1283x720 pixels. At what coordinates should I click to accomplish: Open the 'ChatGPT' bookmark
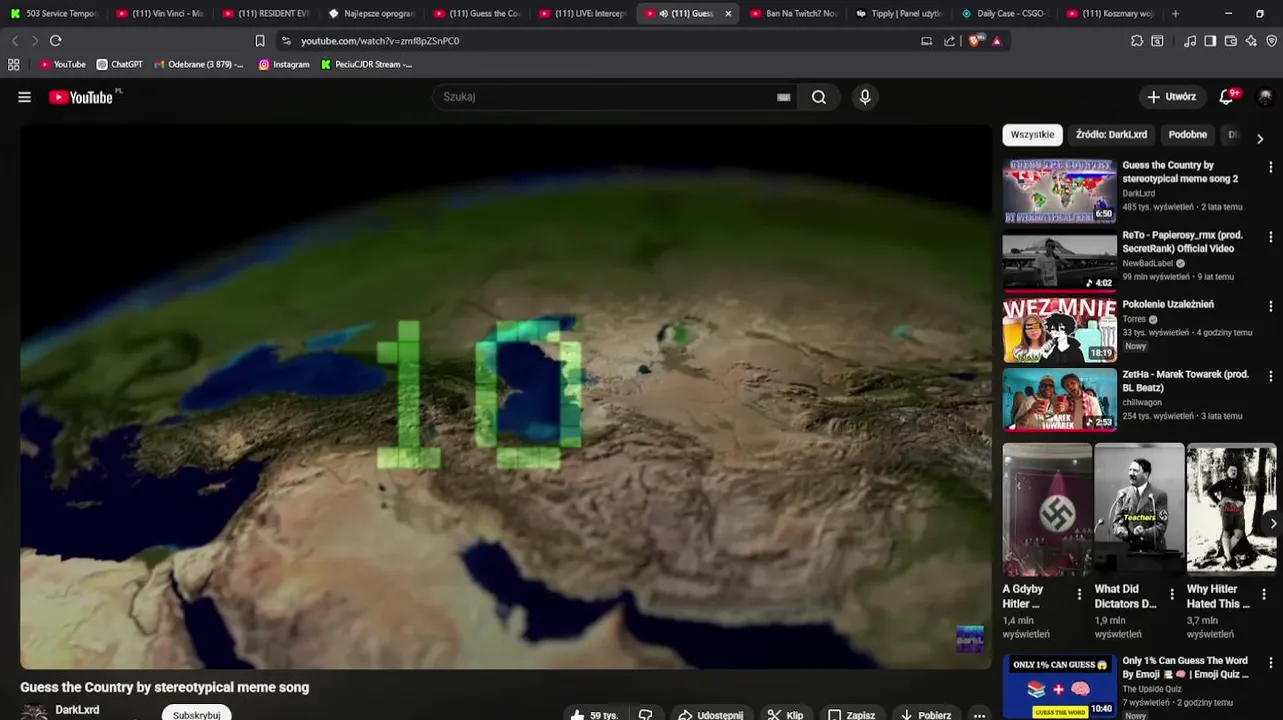point(119,64)
